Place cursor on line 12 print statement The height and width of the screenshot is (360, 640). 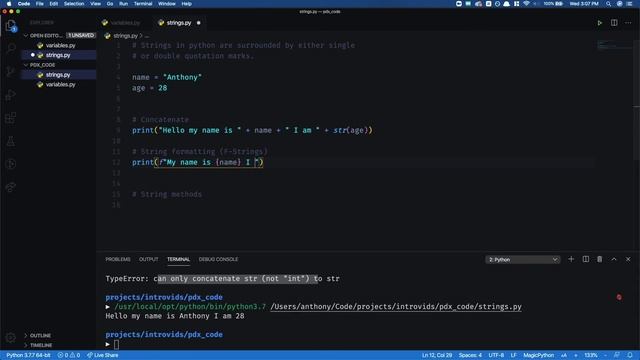tap(198, 162)
